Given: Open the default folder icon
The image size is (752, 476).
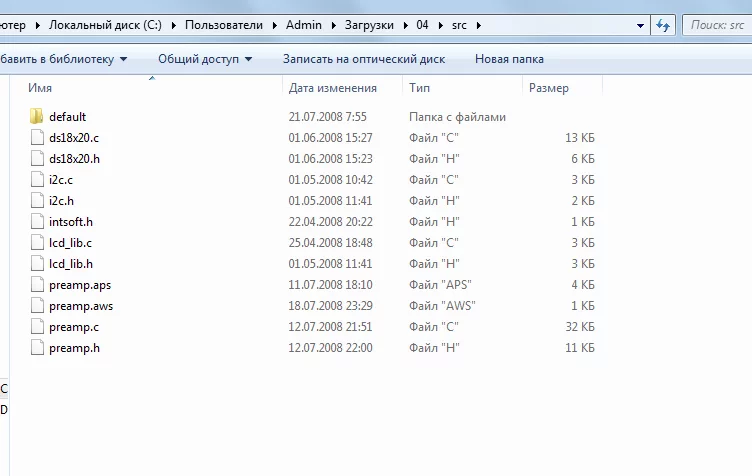Looking at the screenshot, I should pyautogui.click(x=36, y=116).
